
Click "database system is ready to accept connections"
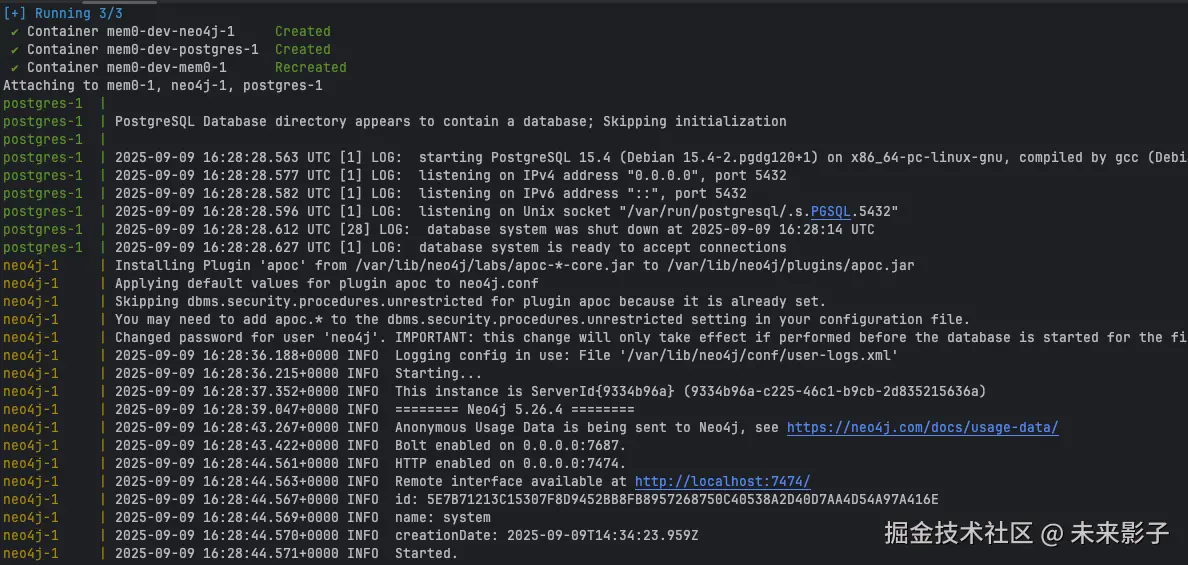[602, 248]
